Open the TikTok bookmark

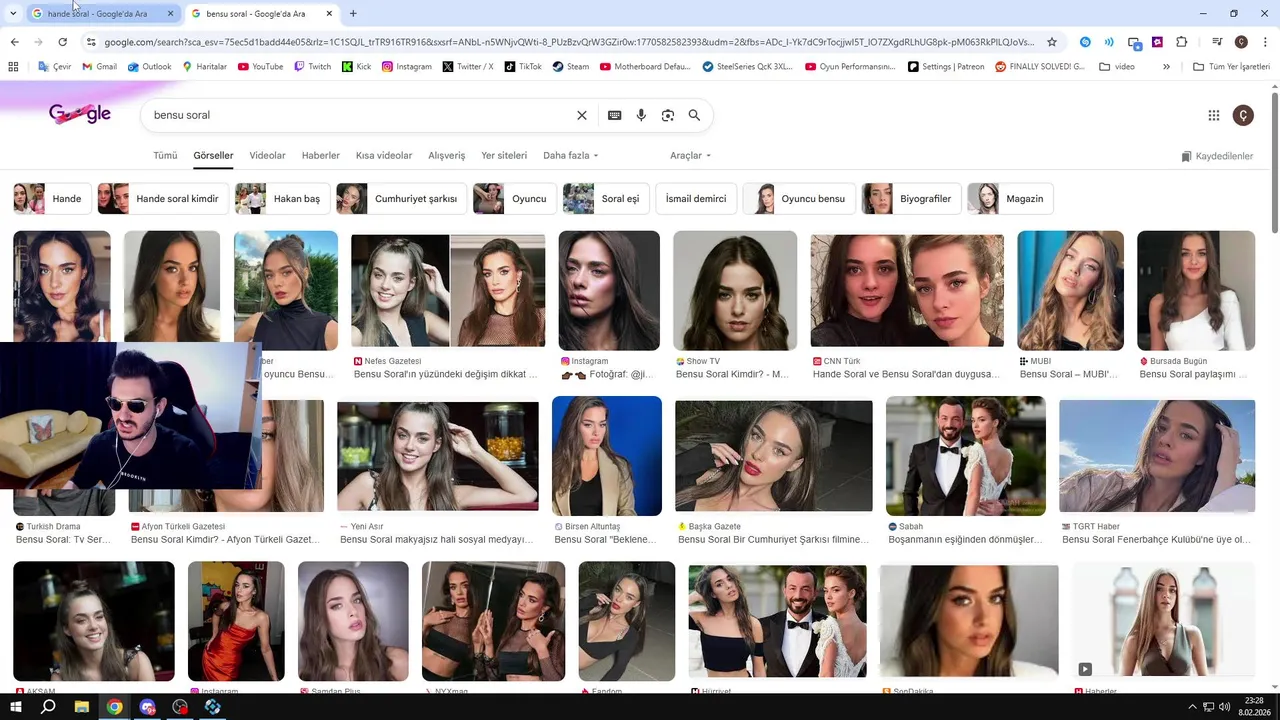tap(523, 67)
